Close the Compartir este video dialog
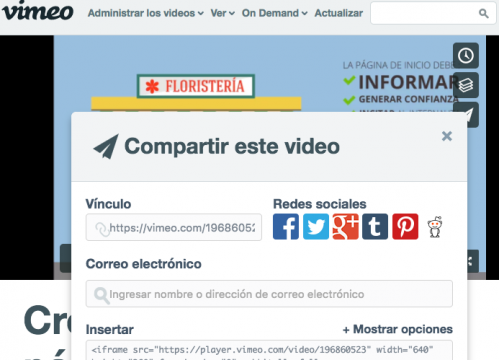499x360 pixels. coord(447,136)
